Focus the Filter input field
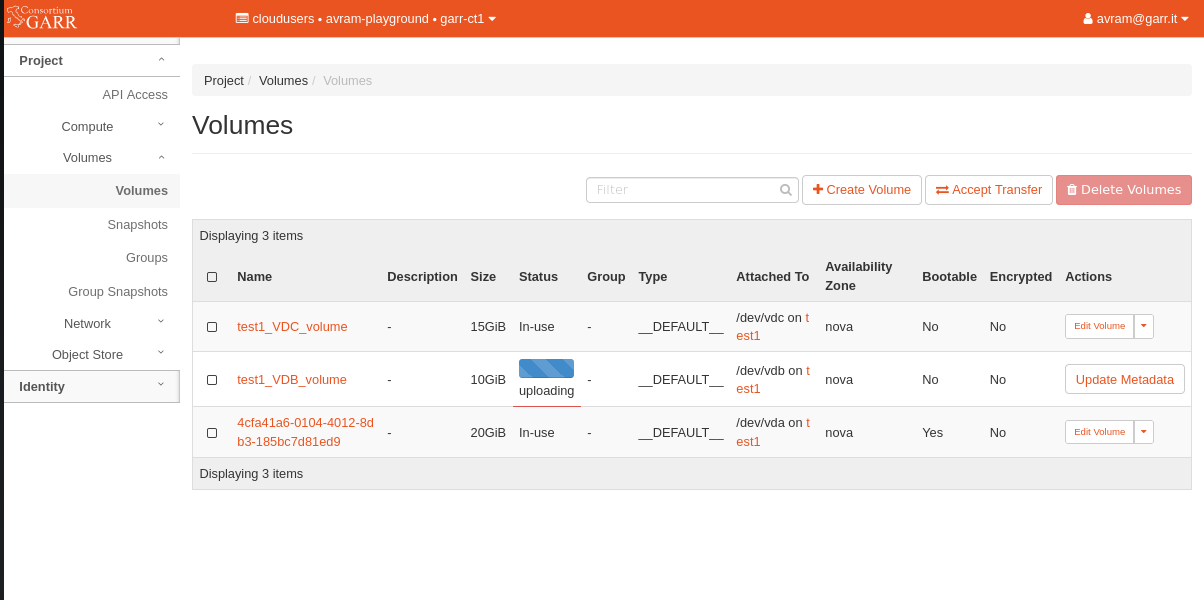 point(692,190)
